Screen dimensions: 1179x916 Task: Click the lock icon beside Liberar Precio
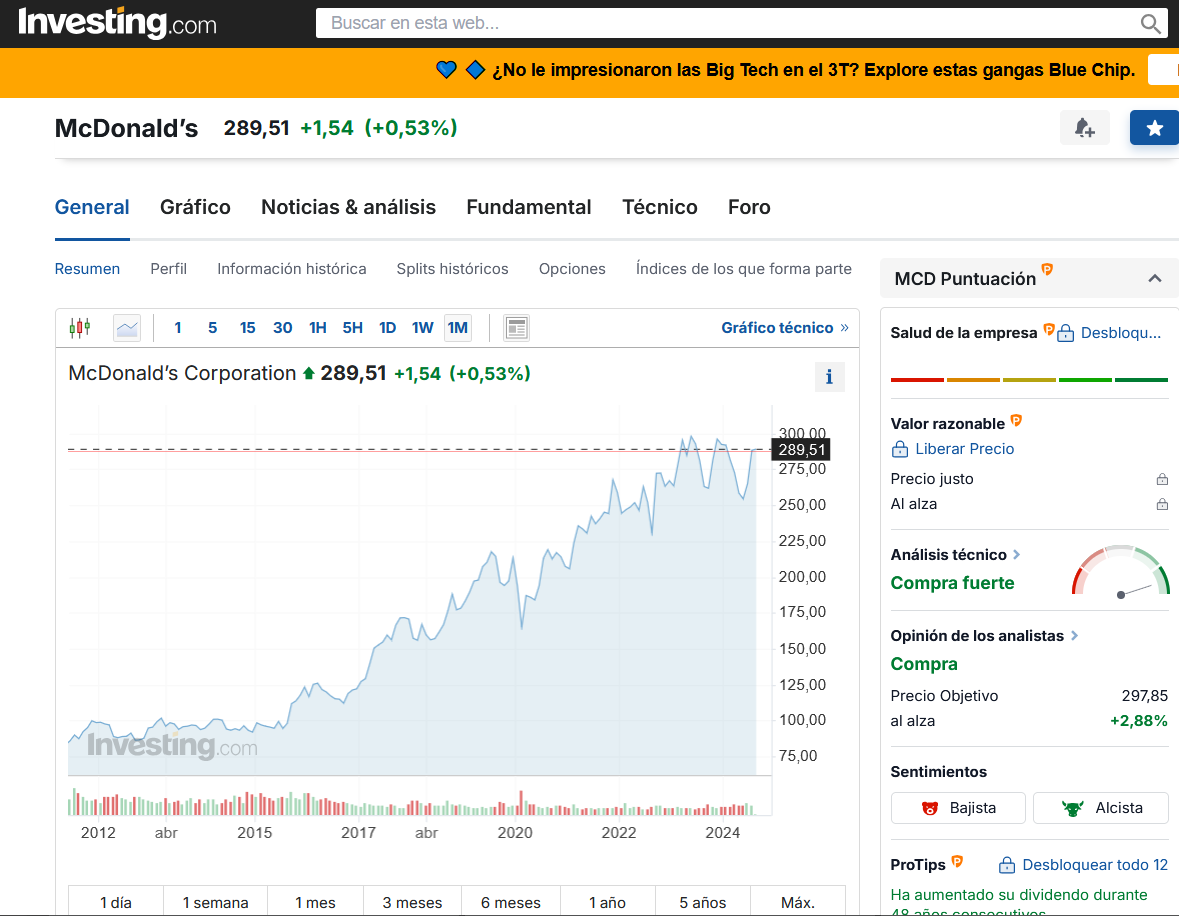coord(899,449)
